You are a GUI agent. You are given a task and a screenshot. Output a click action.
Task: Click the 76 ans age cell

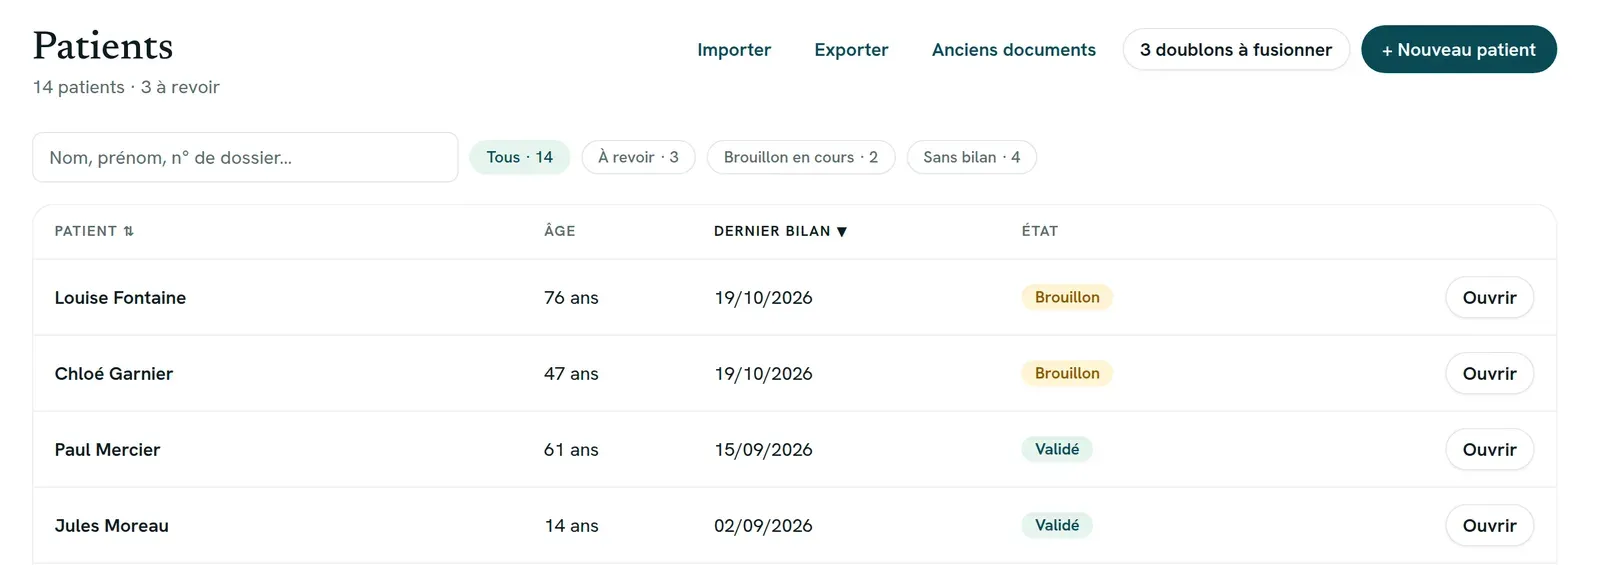571,297
